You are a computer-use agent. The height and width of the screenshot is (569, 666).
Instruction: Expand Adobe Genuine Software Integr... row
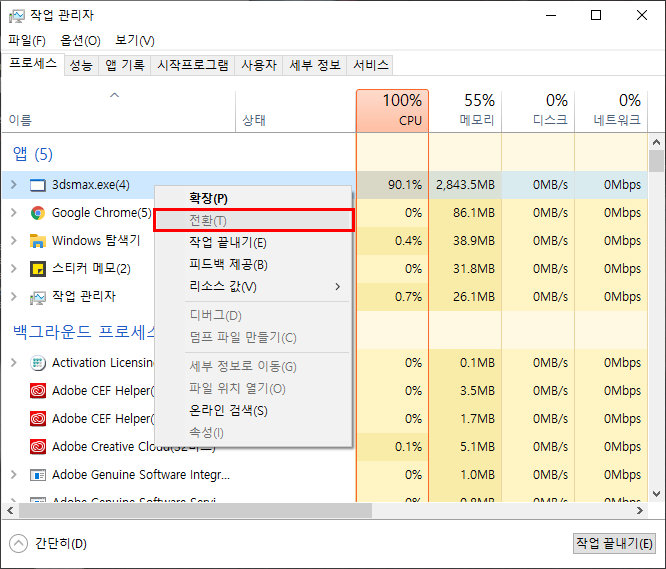(x=14, y=474)
